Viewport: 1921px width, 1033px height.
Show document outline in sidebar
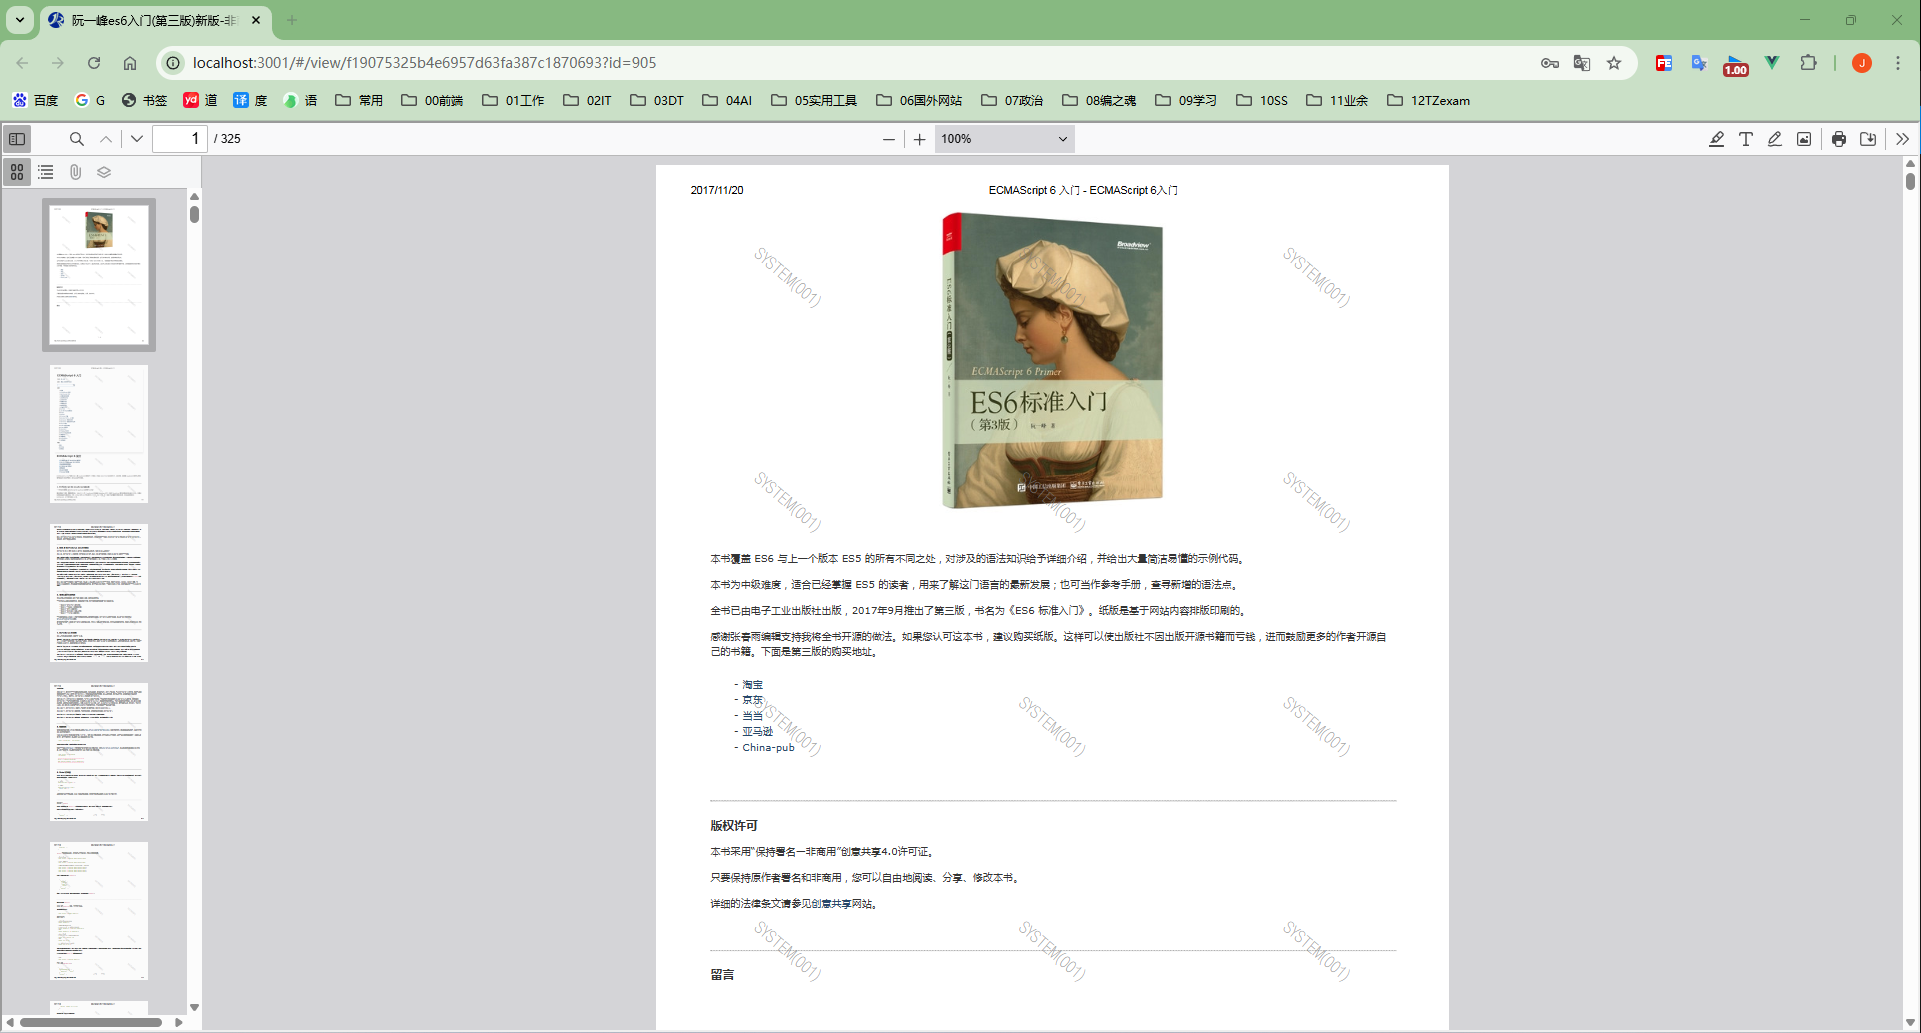click(46, 172)
